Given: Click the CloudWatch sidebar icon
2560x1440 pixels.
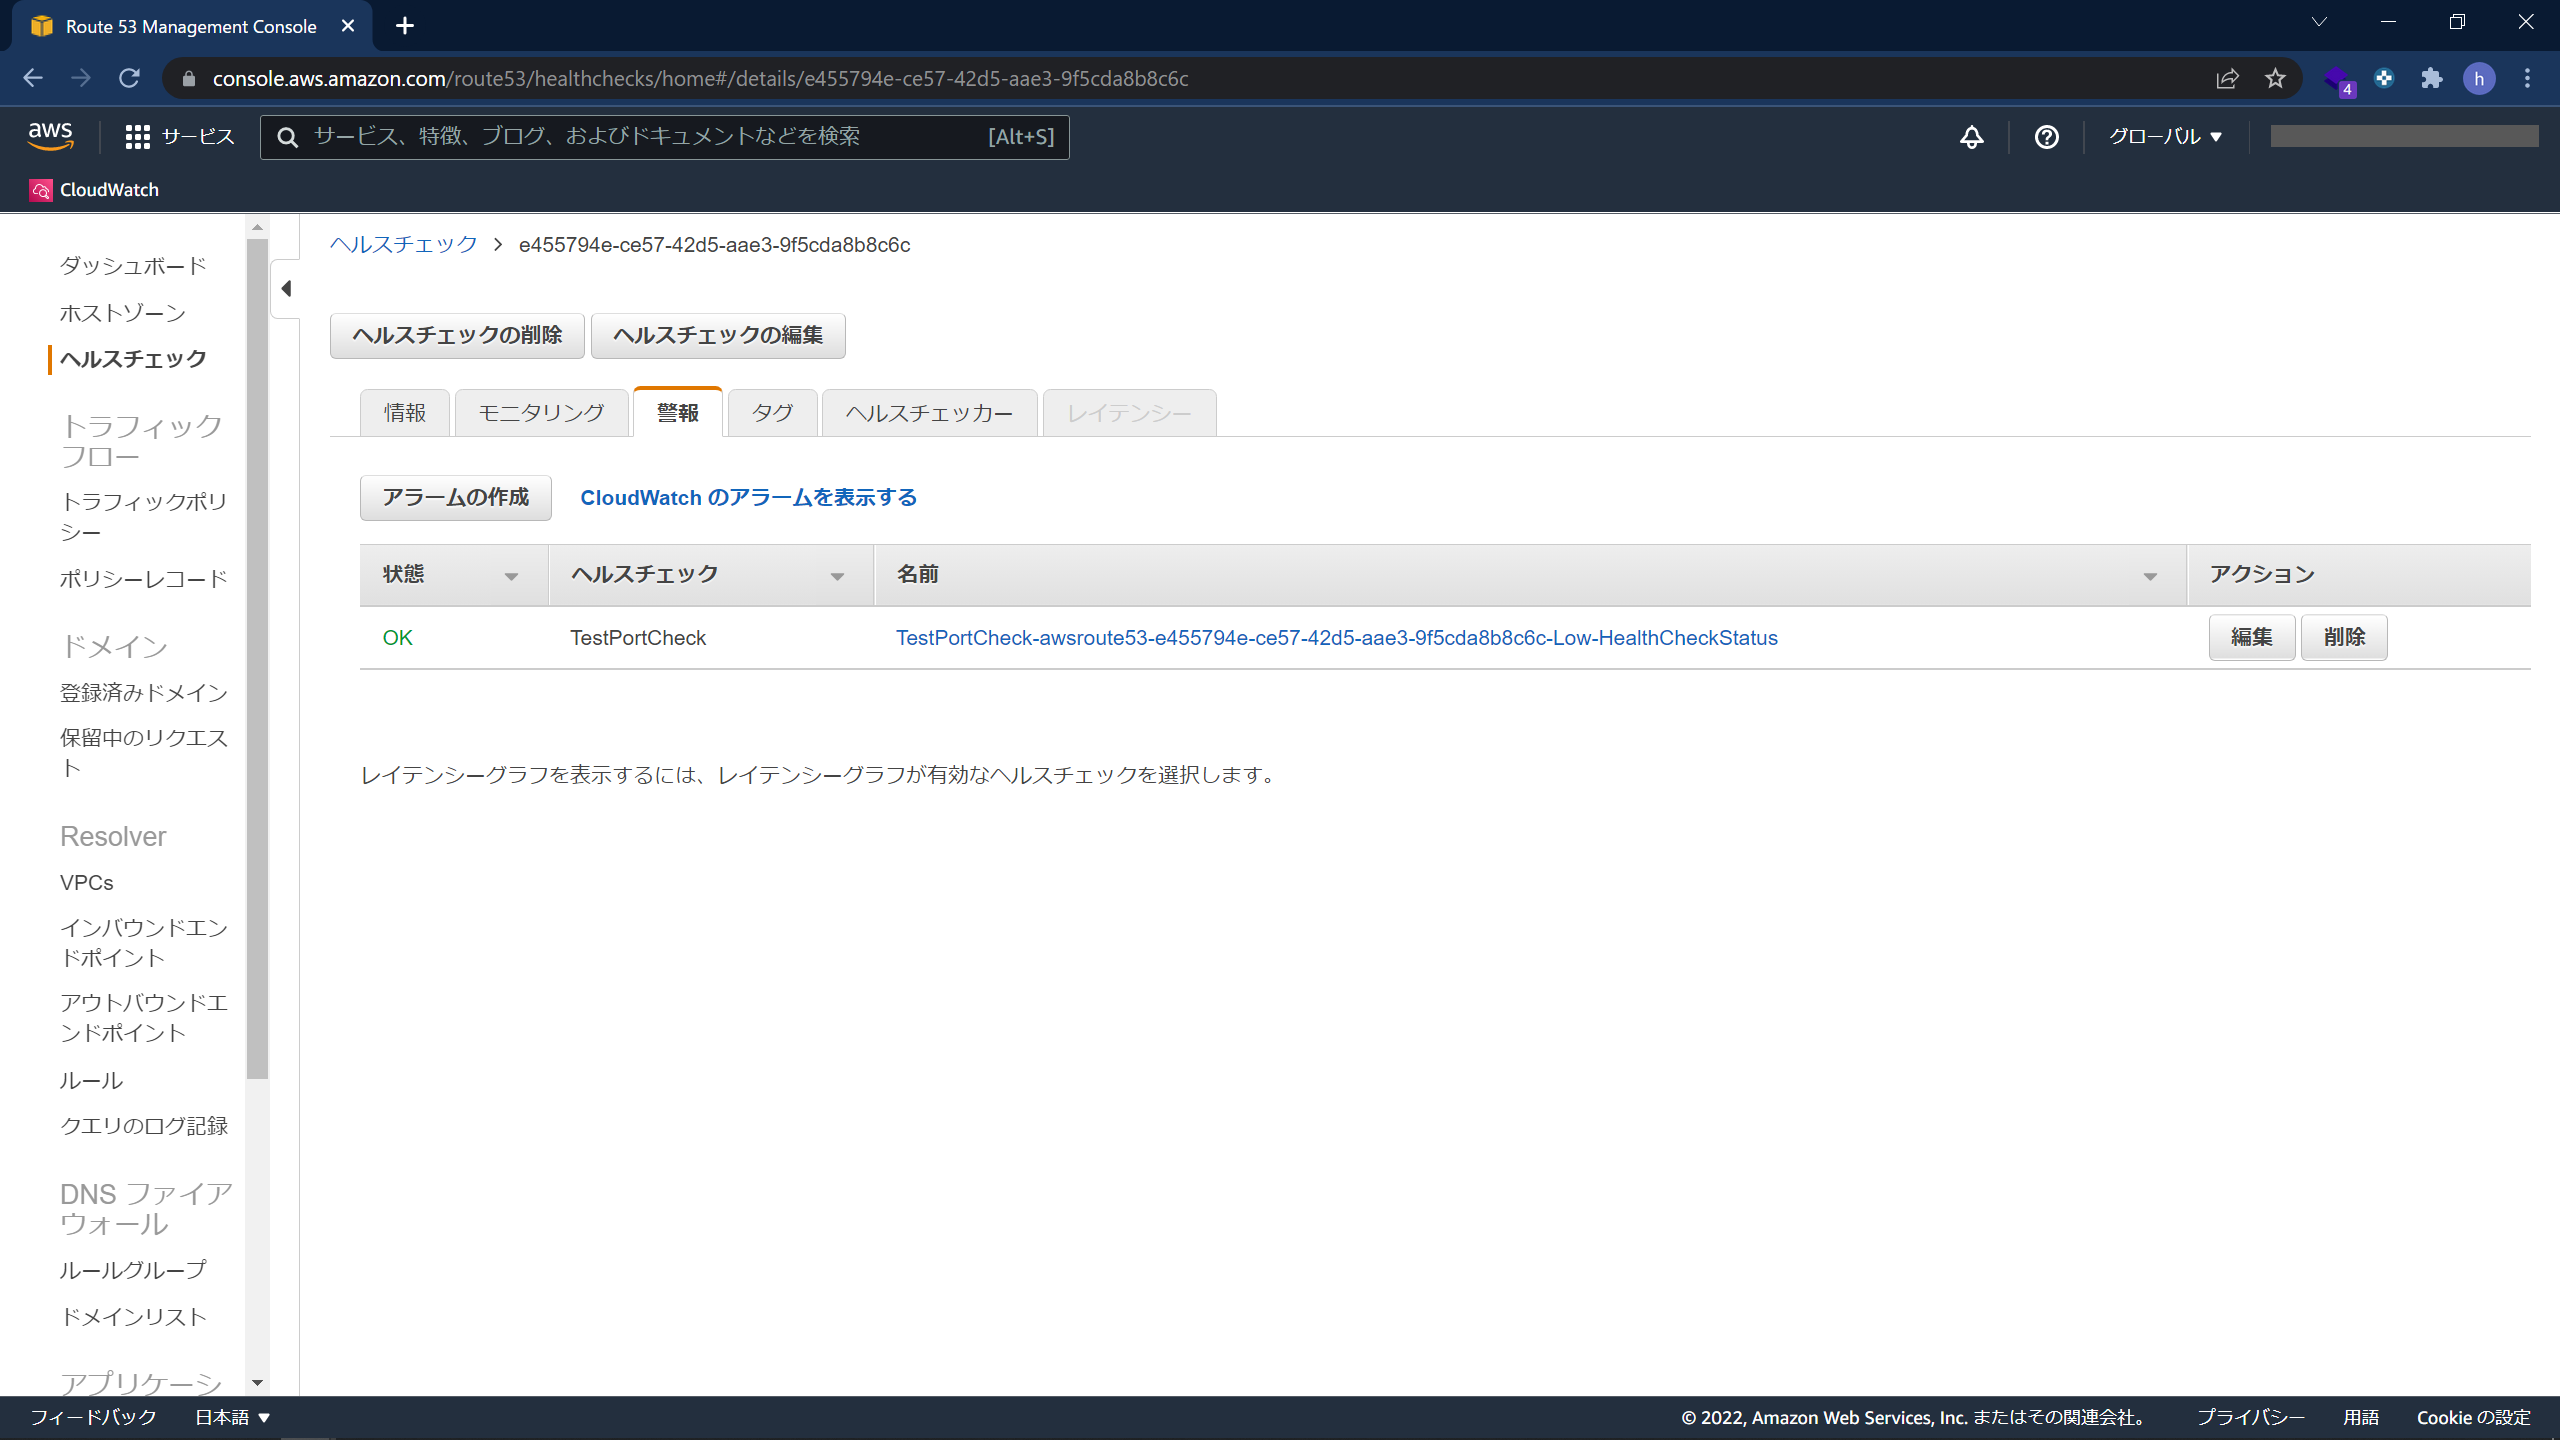Looking at the screenshot, I should (x=39, y=190).
